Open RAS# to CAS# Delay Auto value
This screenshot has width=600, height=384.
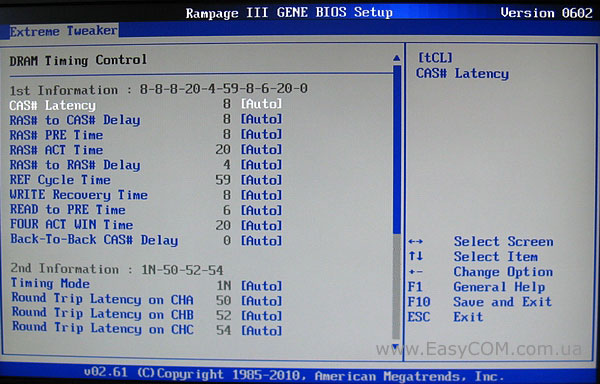[261, 119]
